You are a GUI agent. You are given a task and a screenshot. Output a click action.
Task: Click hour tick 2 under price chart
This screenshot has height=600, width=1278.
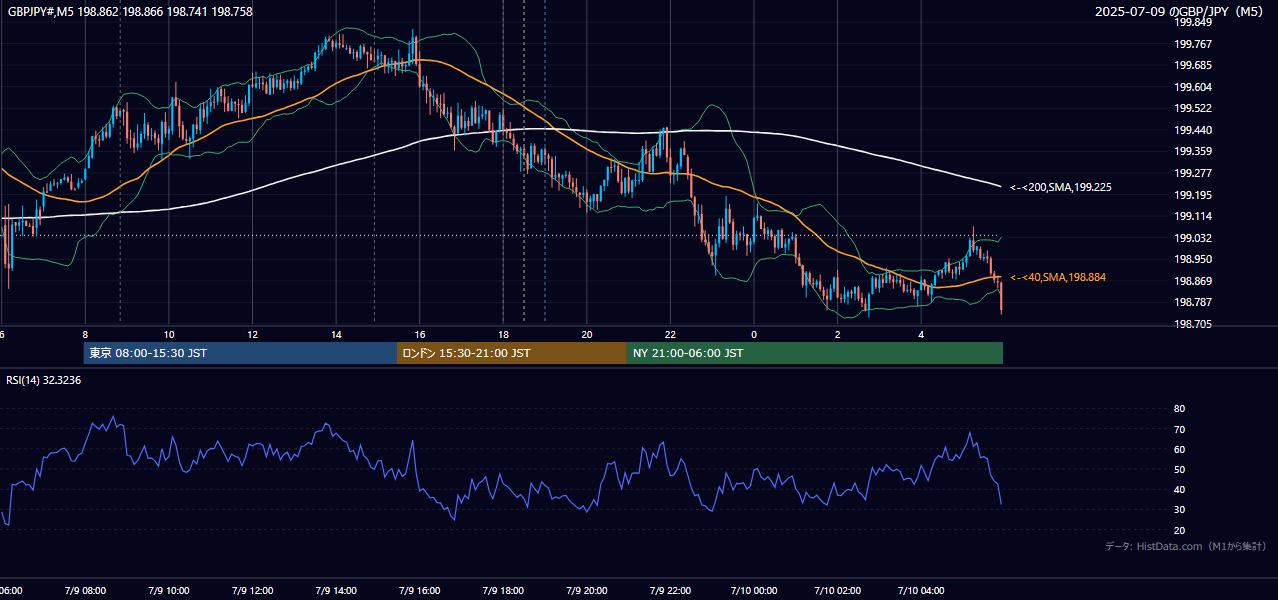838,334
